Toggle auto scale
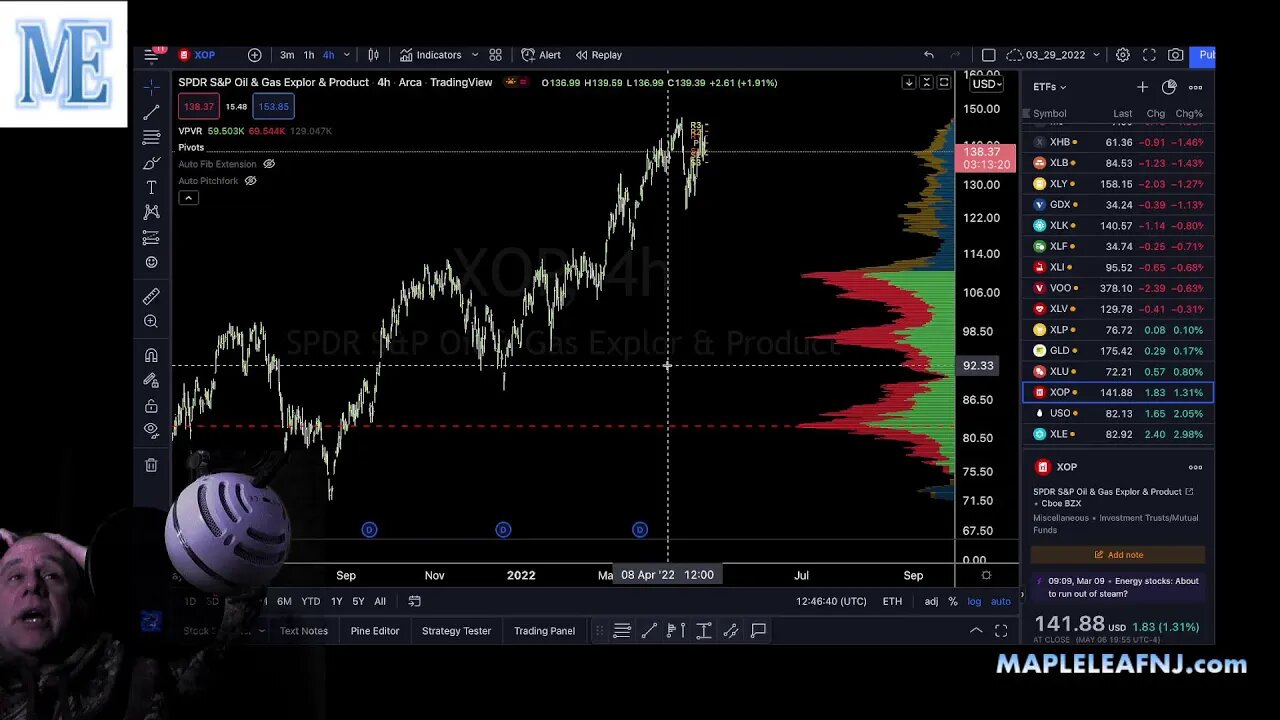The width and height of the screenshot is (1280, 720). pos(1001,601)
